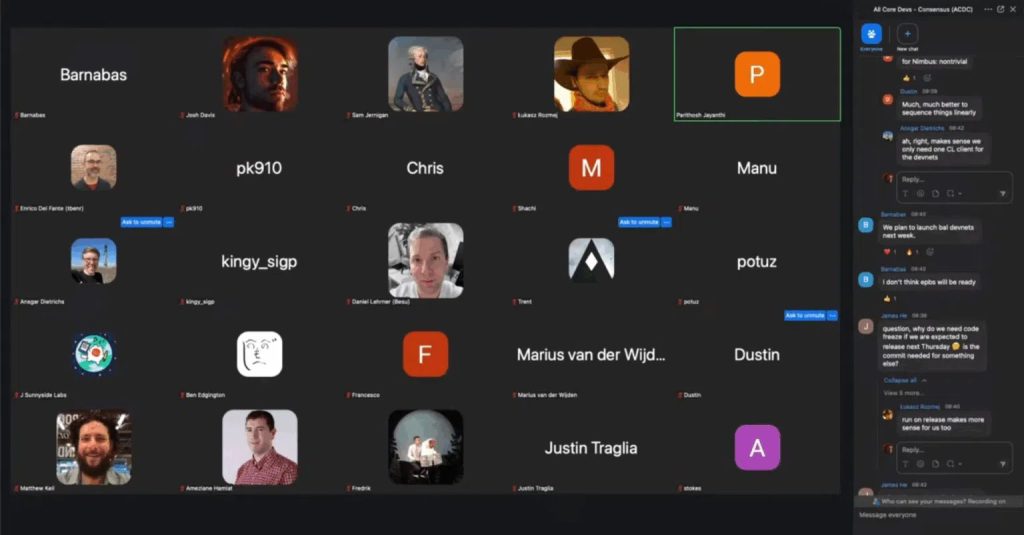Select Parithosh Jayanthi's highlighted video tile

click(757, 74)
